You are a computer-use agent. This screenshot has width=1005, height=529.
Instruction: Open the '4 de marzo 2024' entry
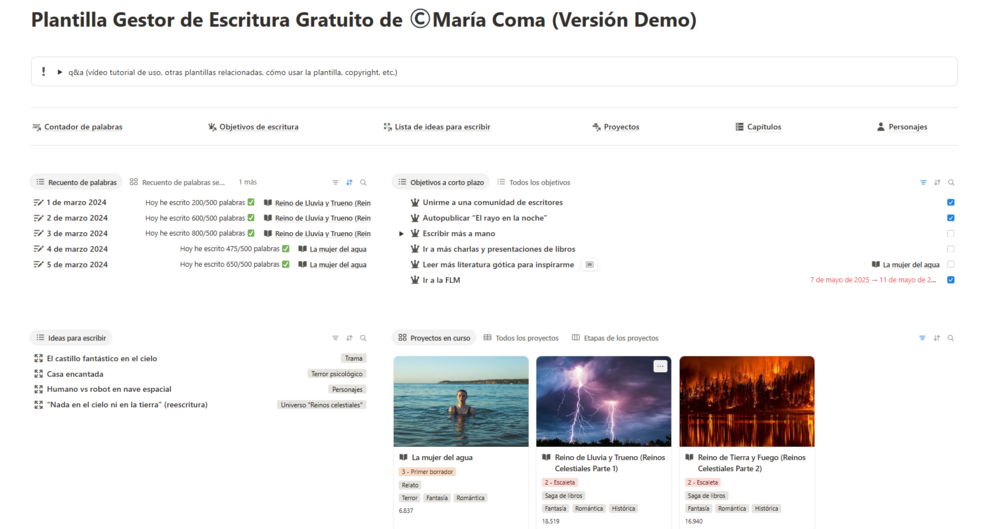(x=77, y=249)
